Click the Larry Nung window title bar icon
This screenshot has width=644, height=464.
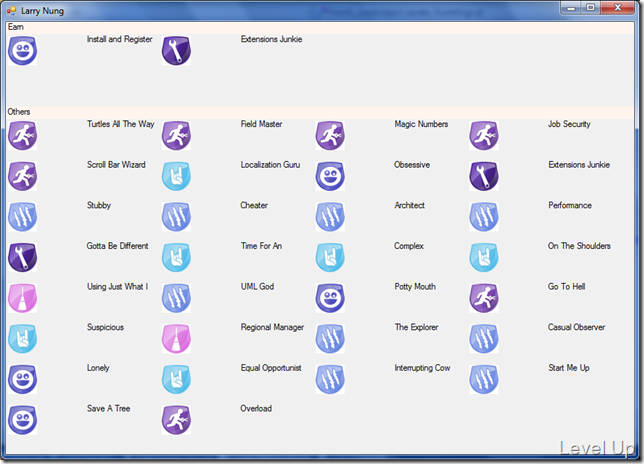pyautogui.click(x=11, y=11)
